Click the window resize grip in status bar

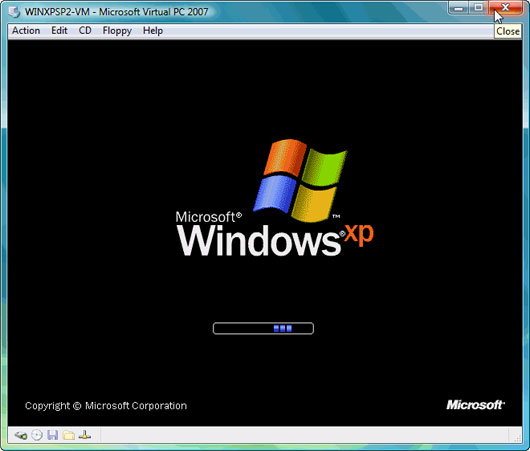(517, 438)
